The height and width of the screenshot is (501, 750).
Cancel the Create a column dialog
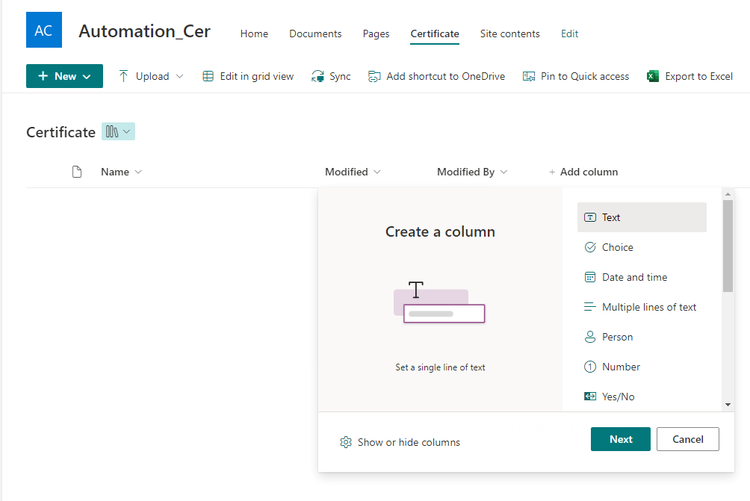[x=688, y=439]
